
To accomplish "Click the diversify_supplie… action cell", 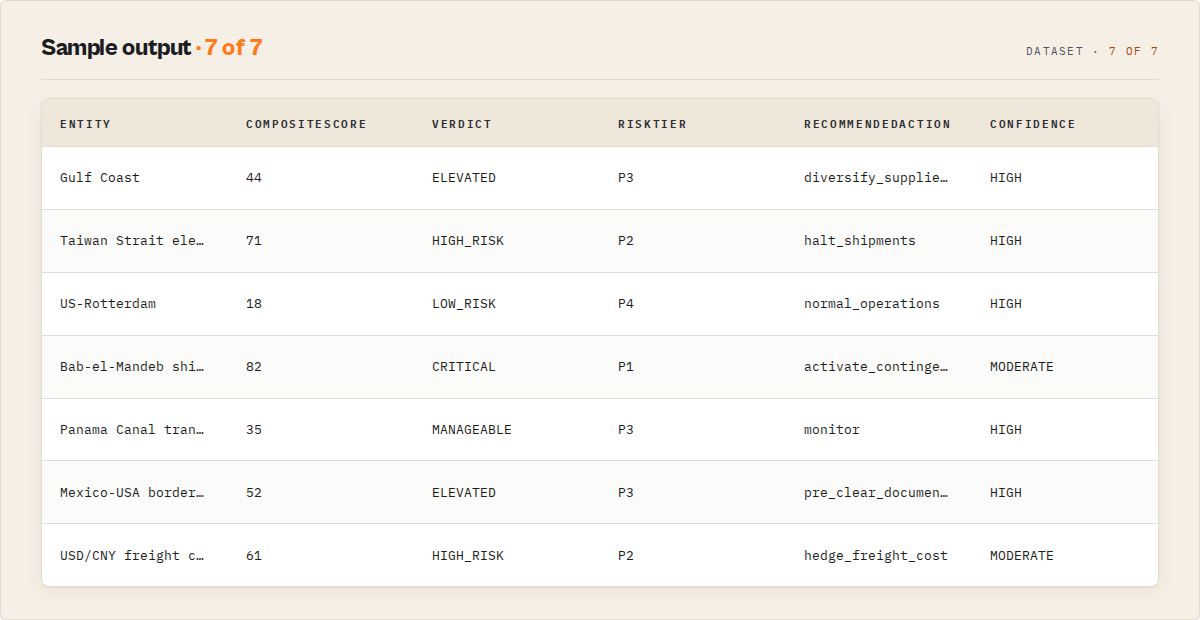I will [876, 178].
